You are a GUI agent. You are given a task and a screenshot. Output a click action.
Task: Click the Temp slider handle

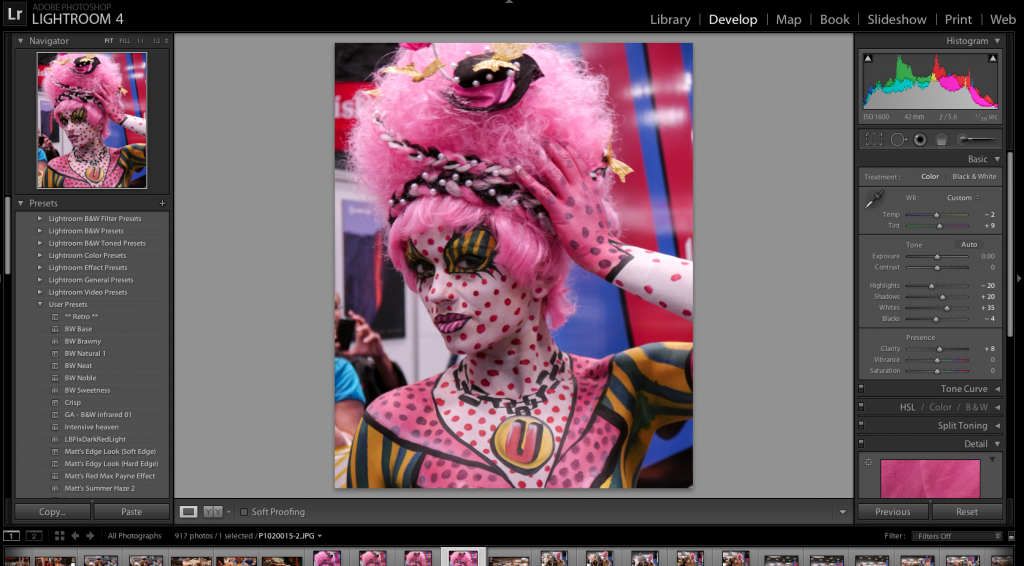tap(936, 215)
